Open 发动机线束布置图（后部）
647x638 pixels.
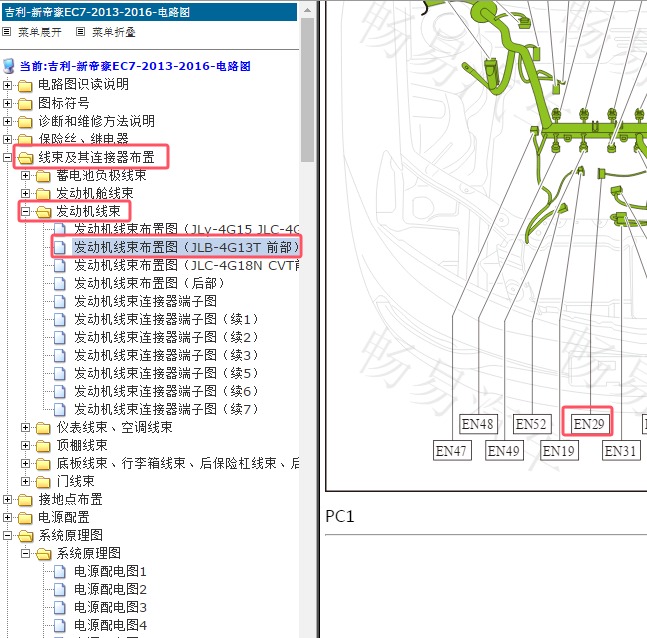point(149,284)
